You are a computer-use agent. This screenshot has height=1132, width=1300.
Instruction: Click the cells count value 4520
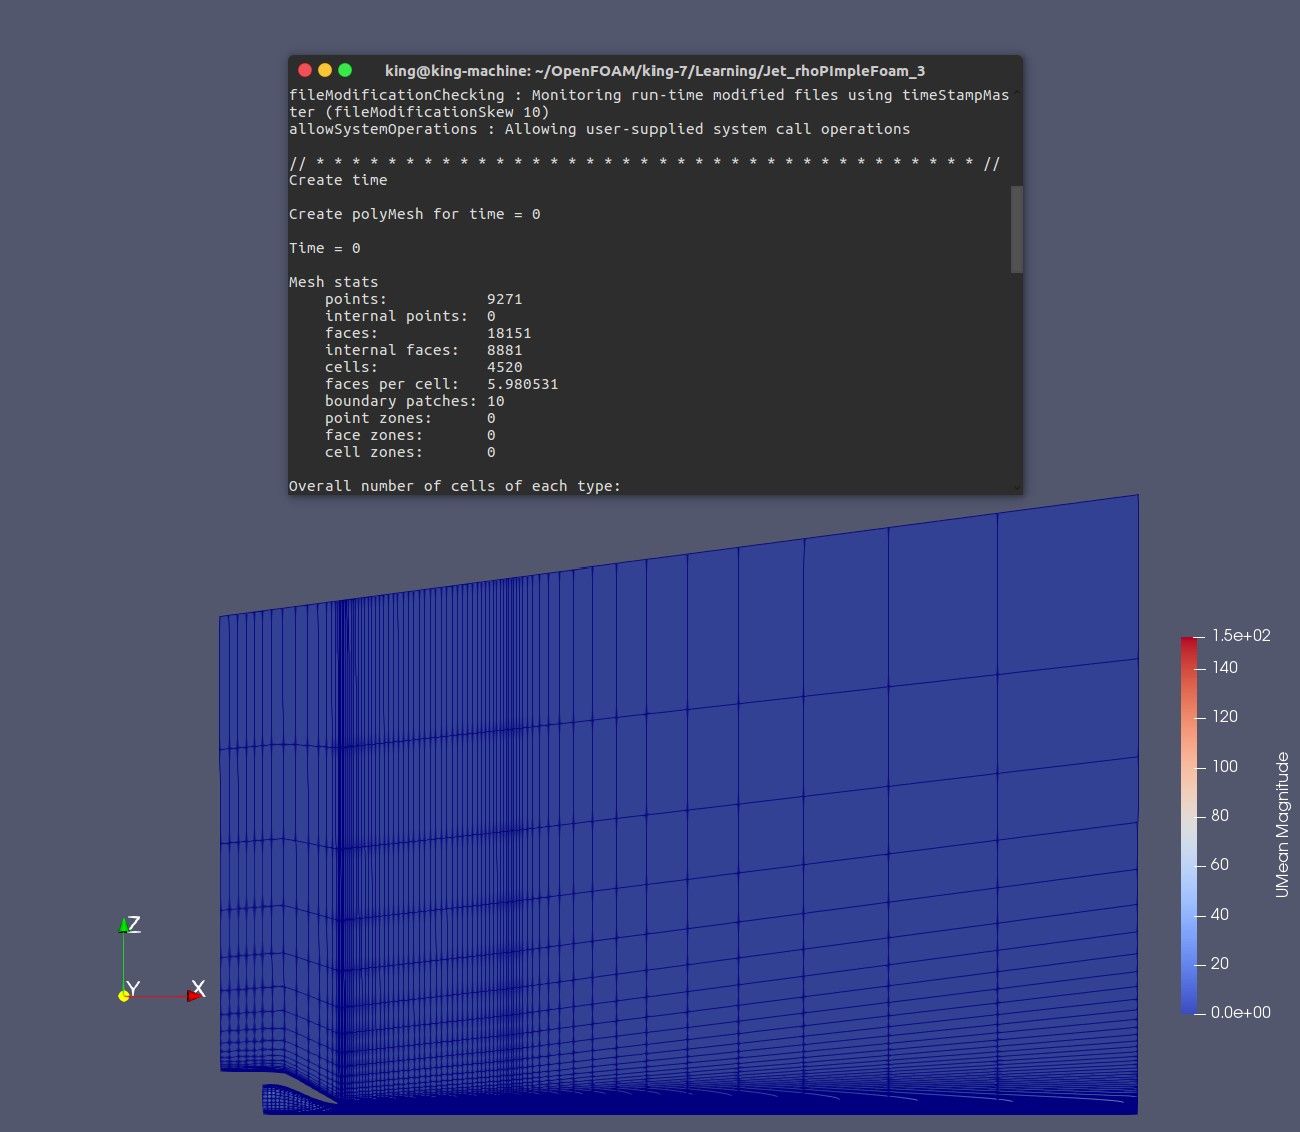coord(504,367)
